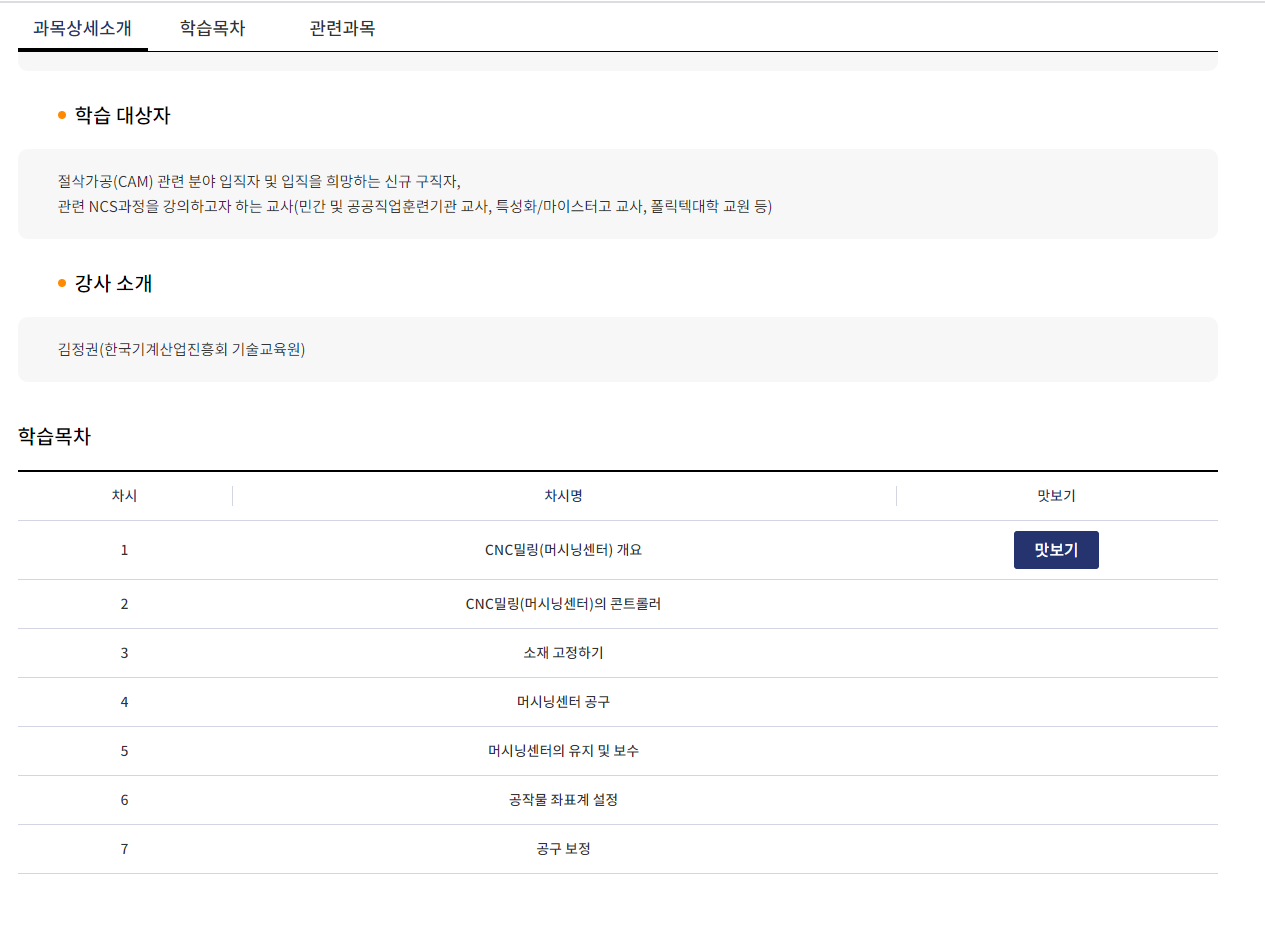Click the 학습 대상자 section heading
This screenshot has width=1265, height=928.
[x=122, y=115]
